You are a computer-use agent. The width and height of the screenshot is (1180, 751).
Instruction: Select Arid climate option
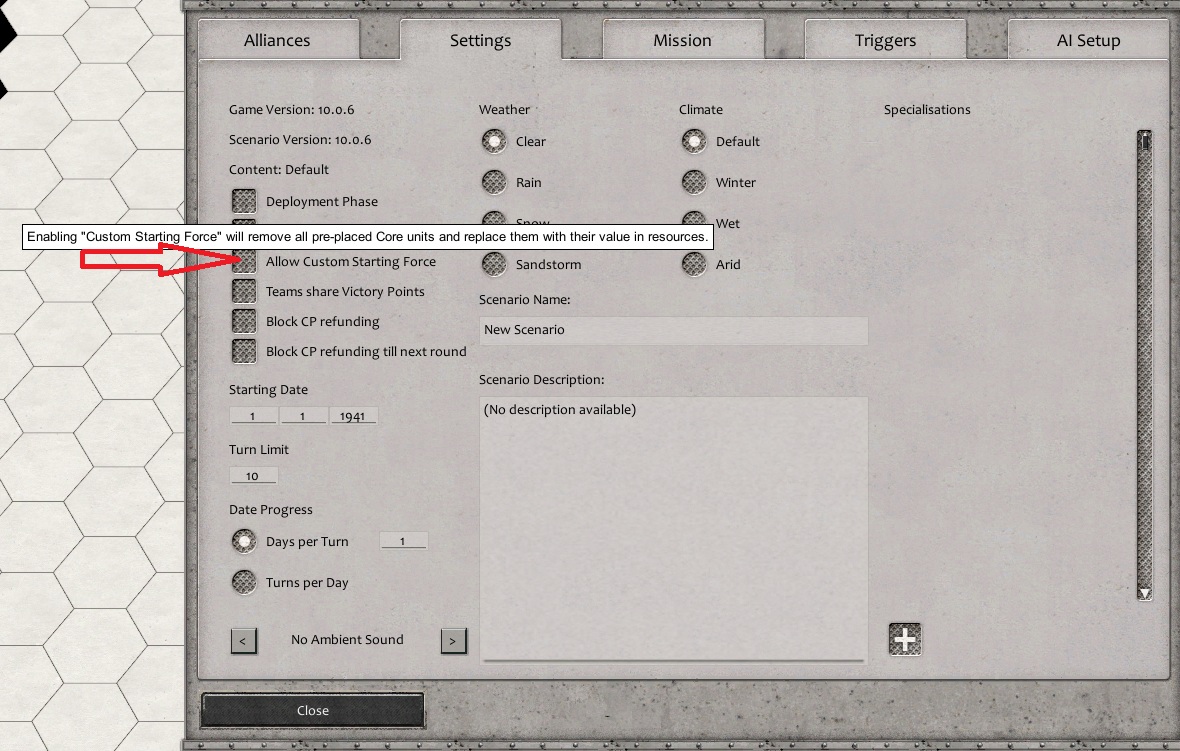[x=694, y=264]
